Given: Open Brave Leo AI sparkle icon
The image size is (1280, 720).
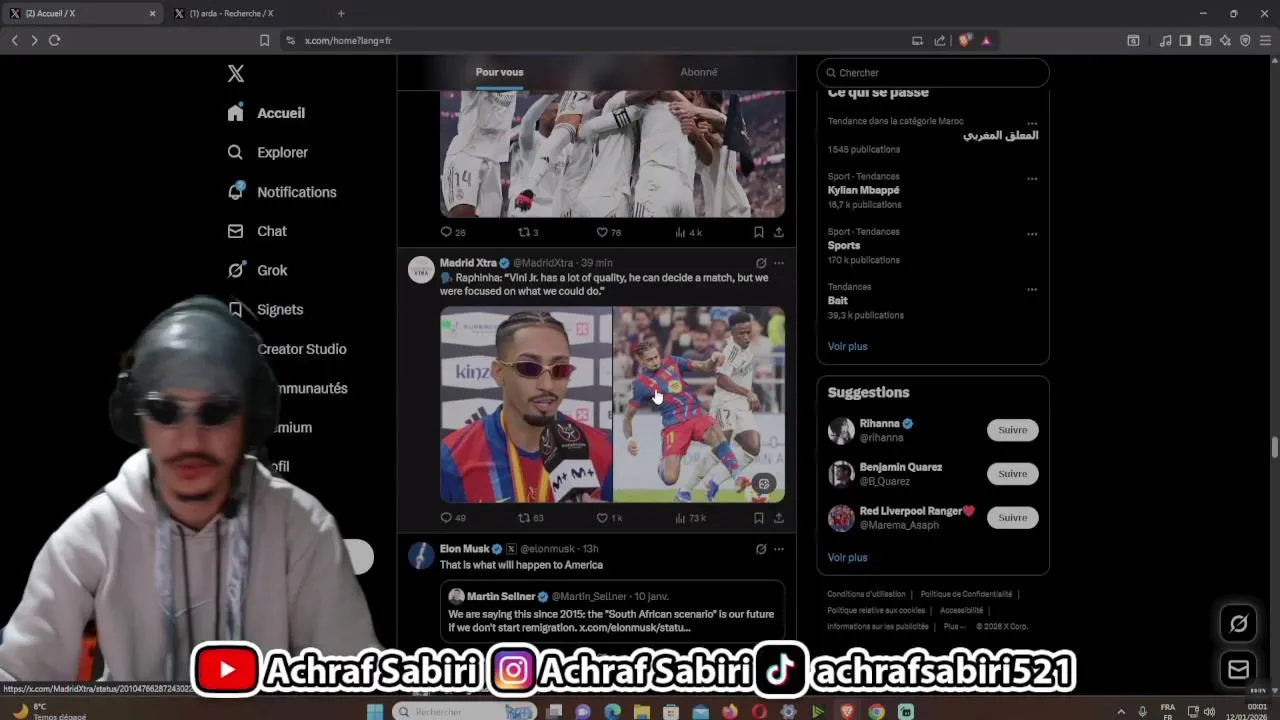Looking at the screenshot, I should tap(1225, 40).
